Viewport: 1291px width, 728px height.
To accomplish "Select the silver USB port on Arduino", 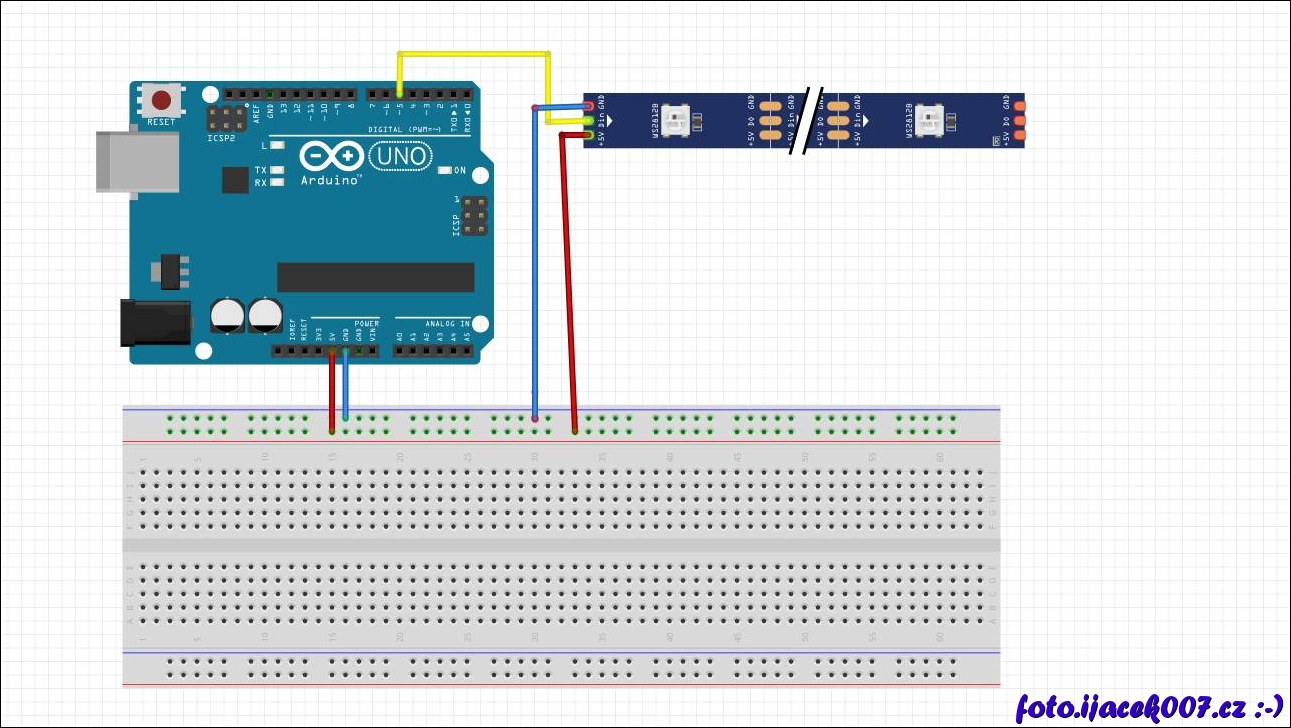I will (137, 160).
